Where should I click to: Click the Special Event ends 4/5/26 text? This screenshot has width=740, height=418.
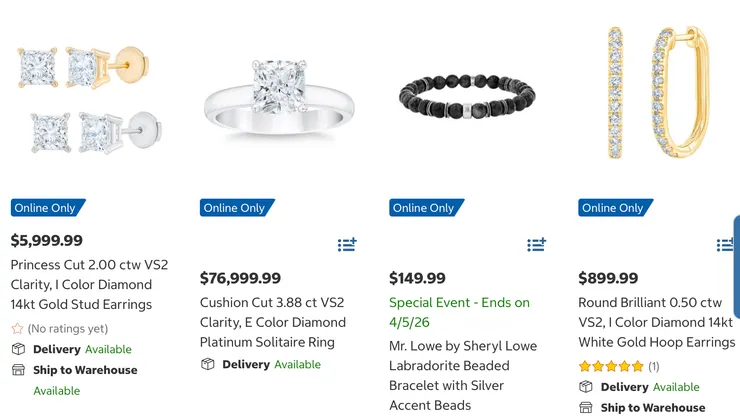(459, 312)
